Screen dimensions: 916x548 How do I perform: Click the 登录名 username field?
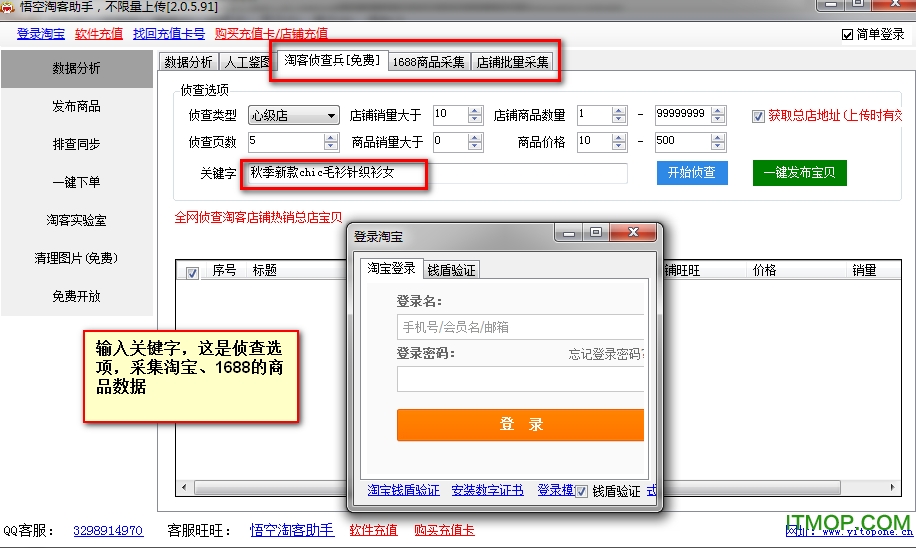[x=521, y=327]
